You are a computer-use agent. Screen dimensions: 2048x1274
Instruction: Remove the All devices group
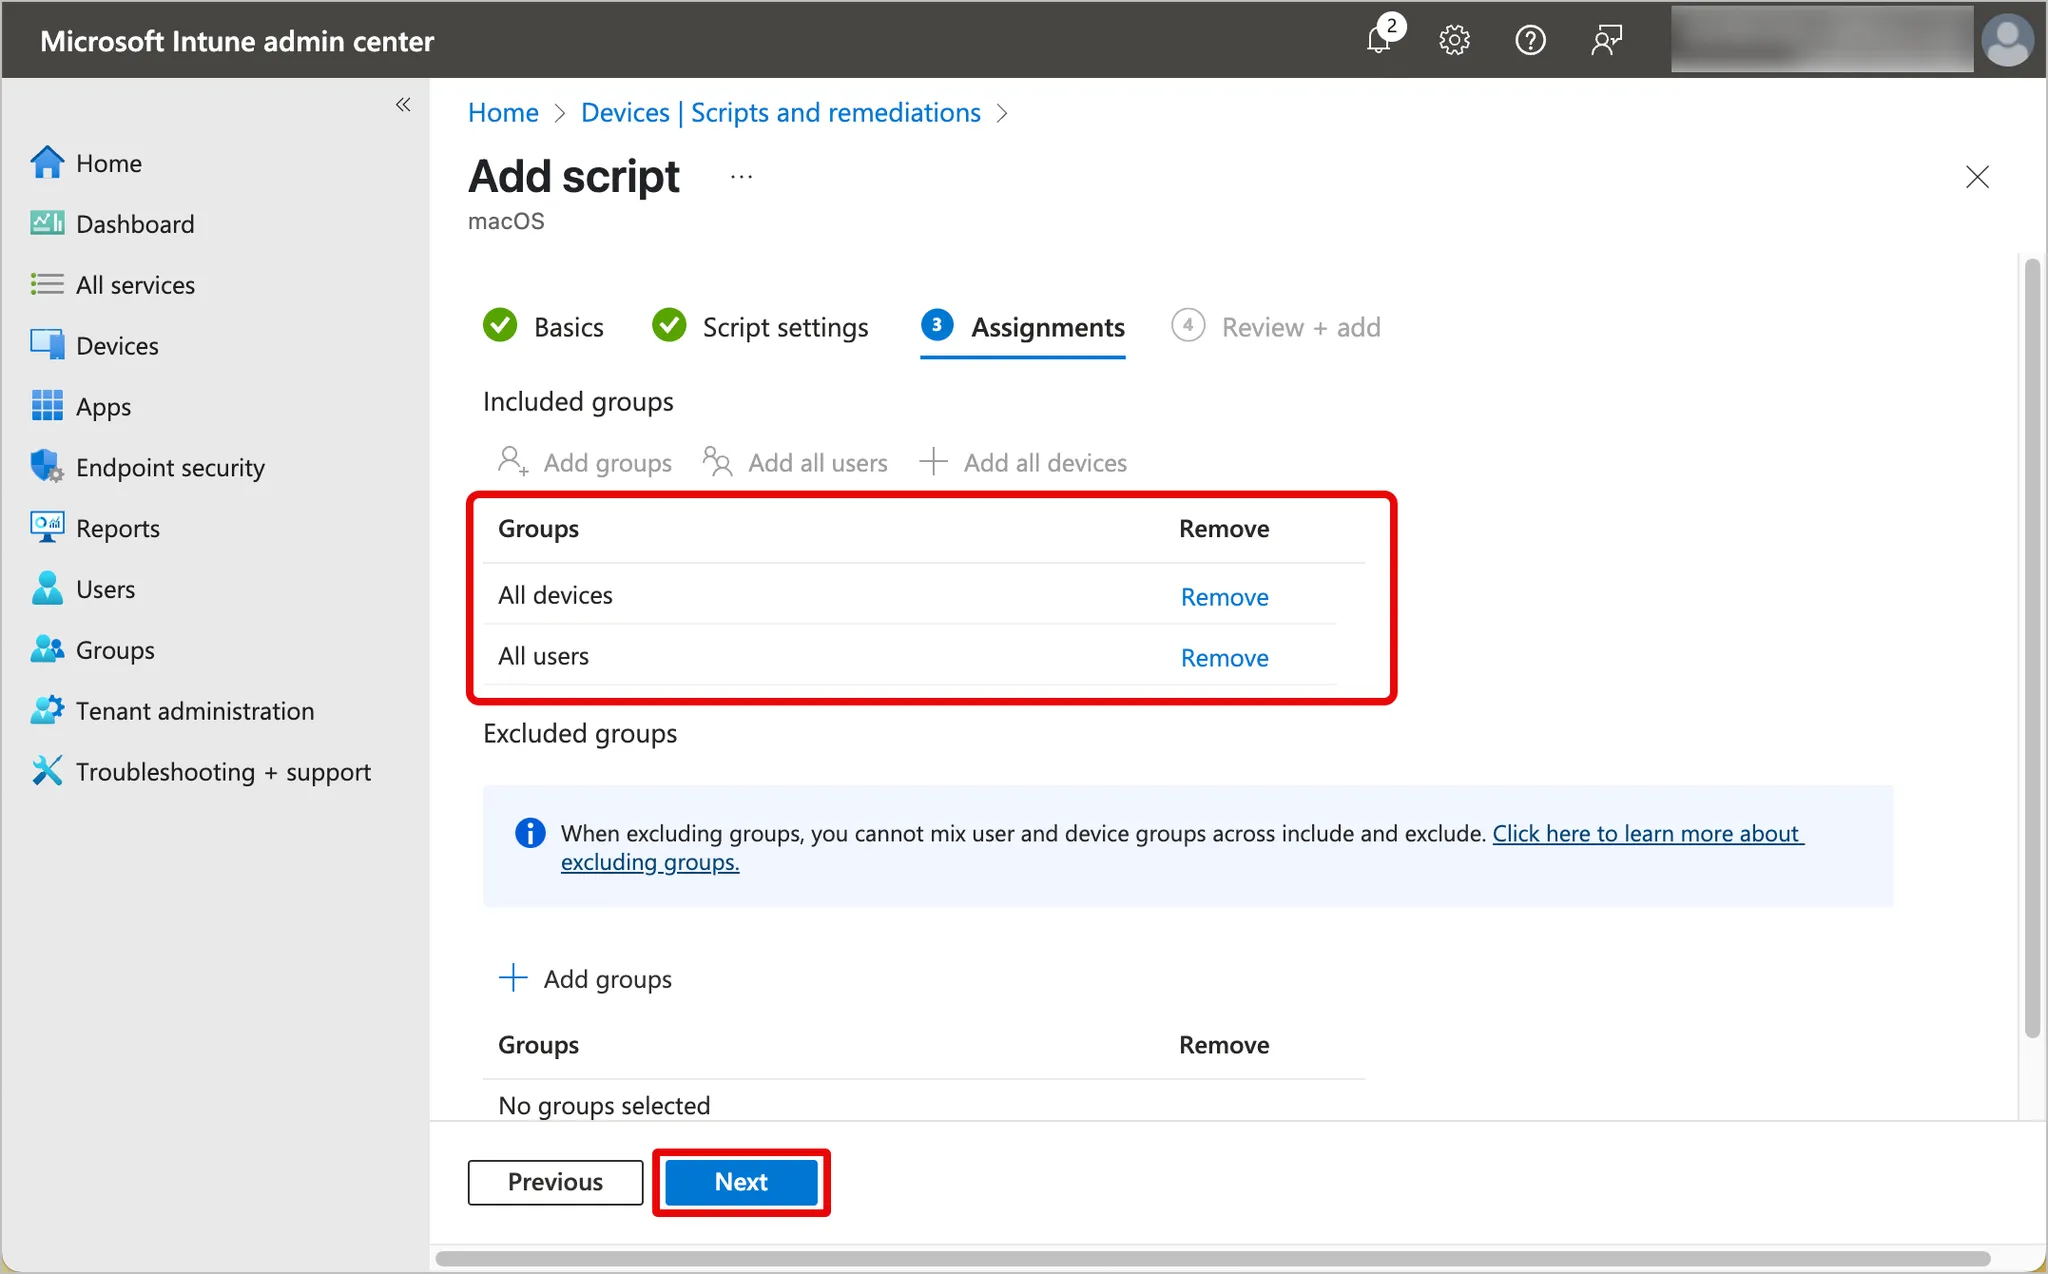(x=1224, y=597)
